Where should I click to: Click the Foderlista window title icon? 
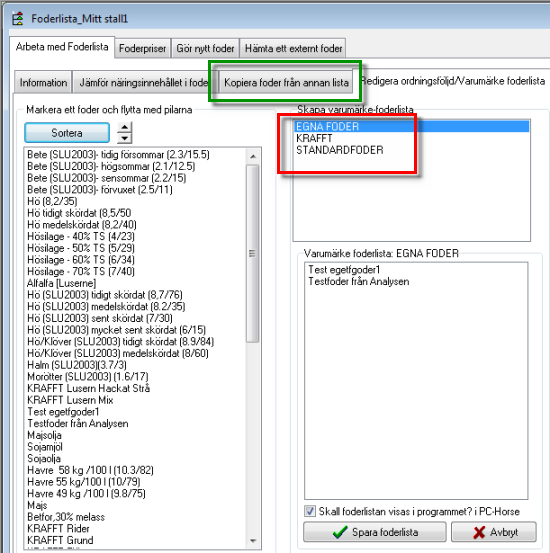(18, 18)
